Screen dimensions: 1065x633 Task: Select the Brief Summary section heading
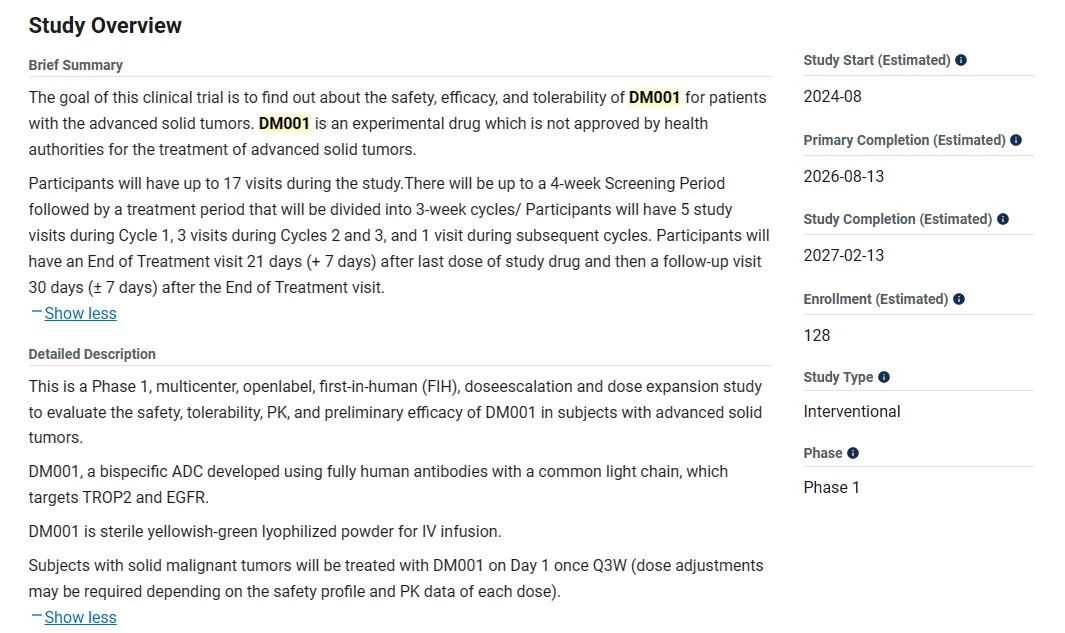click(x=76, y=65)
